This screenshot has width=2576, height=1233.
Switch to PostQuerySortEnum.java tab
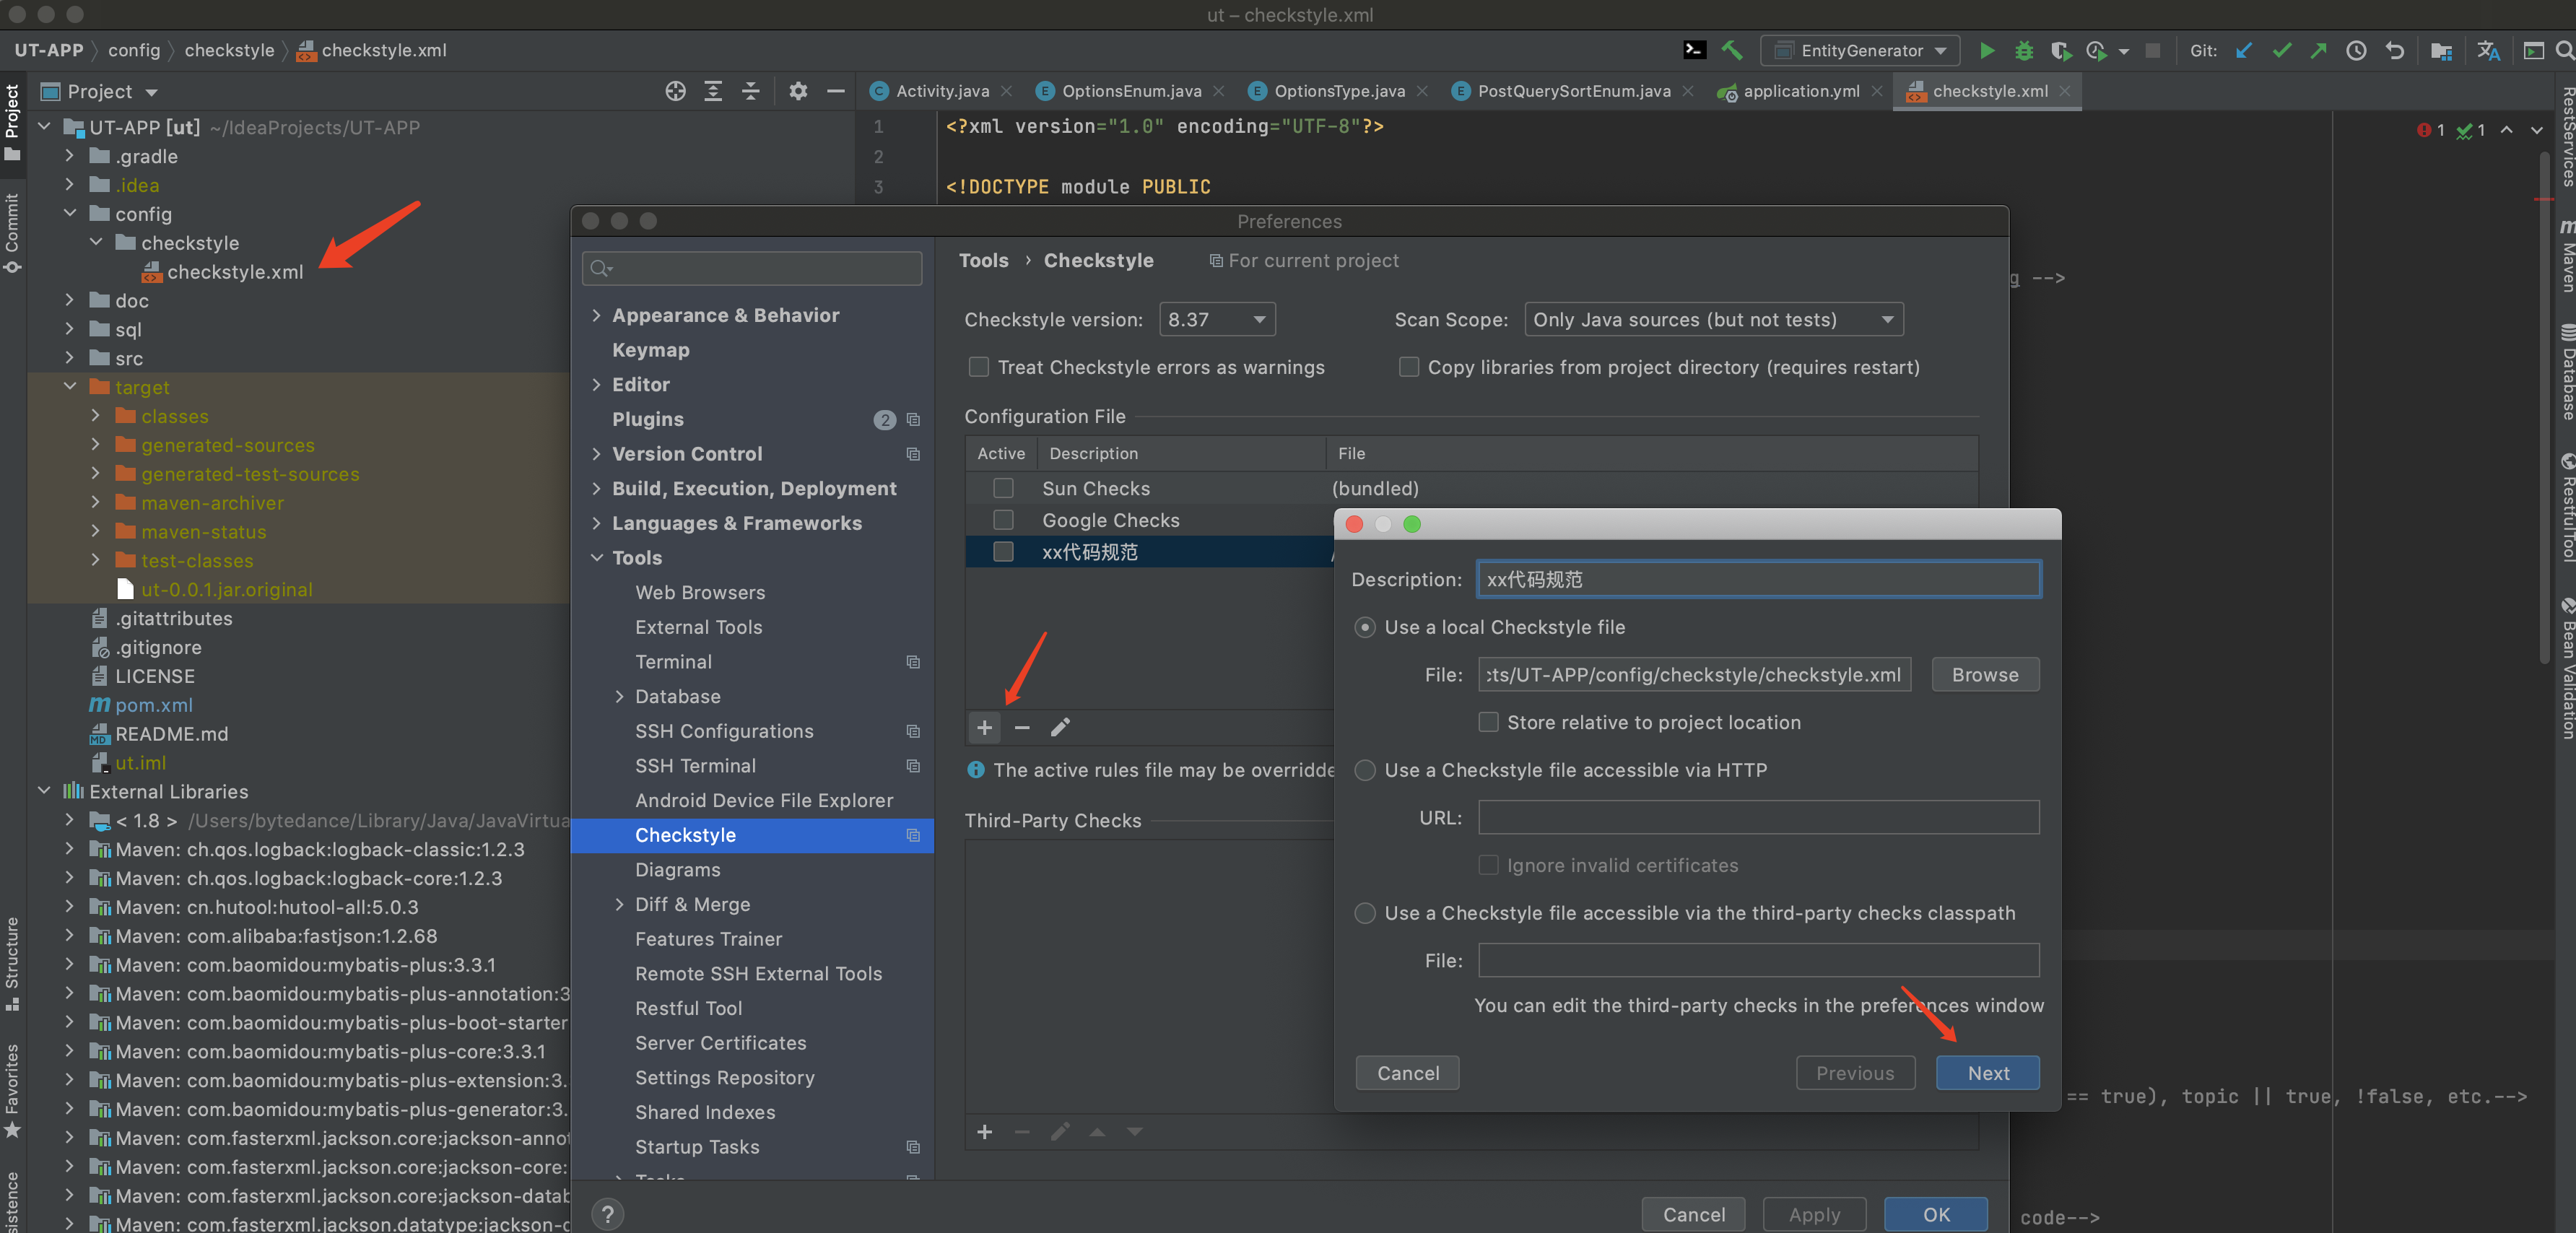click(1573, 91)
